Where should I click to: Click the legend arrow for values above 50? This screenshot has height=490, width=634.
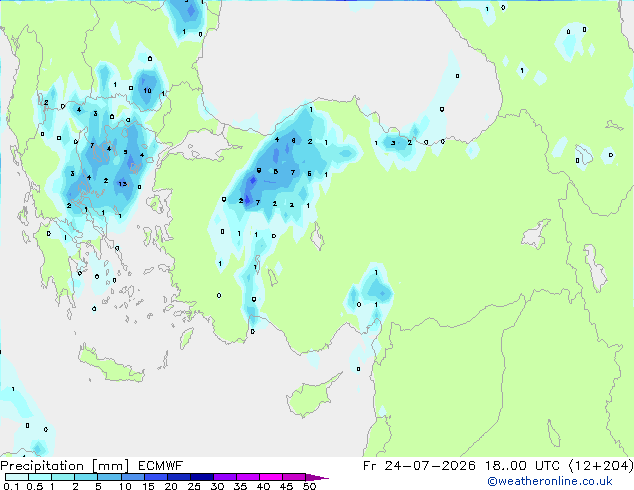(x=317, y=477)
